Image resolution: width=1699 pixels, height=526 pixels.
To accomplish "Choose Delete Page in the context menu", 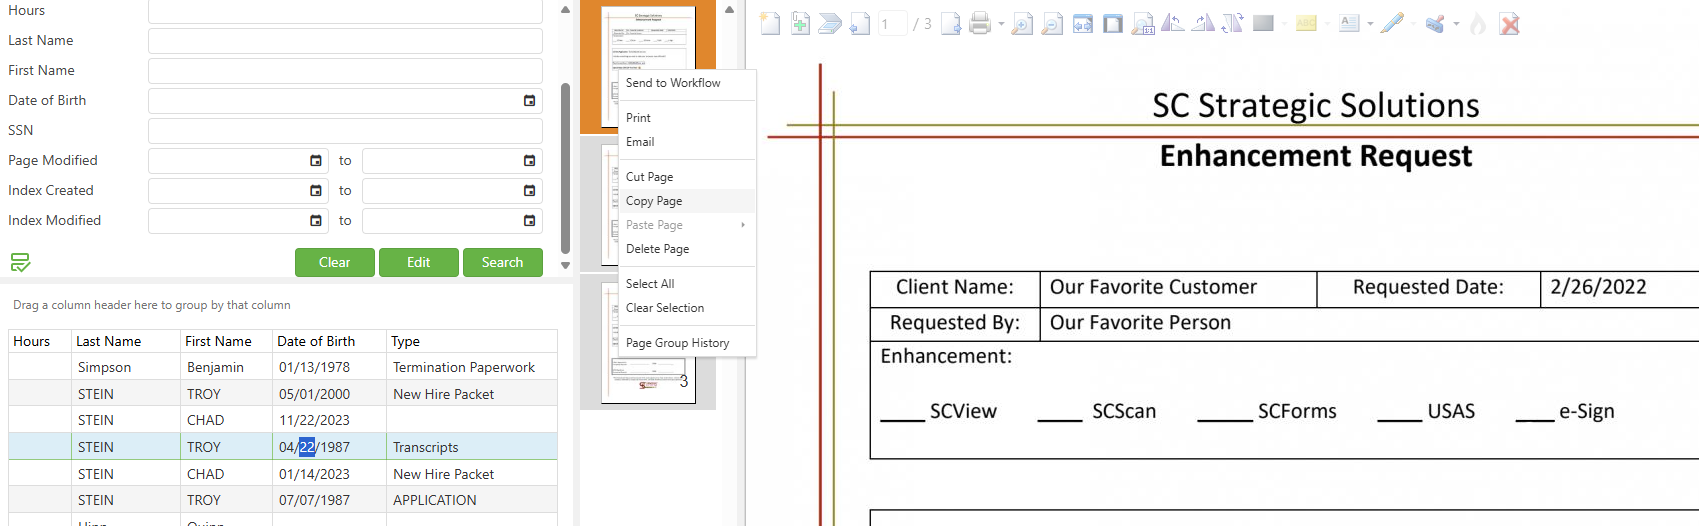I will (x=657, y=249).
